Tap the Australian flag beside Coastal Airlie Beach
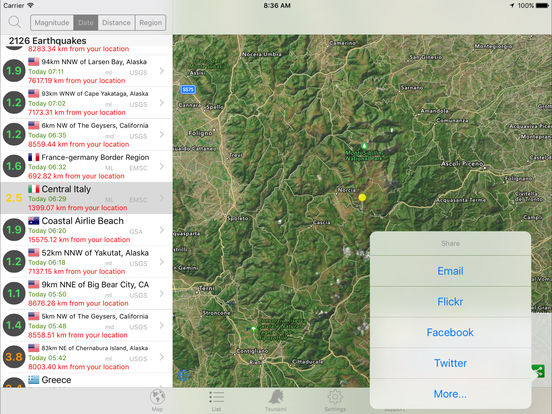This screenshot has height=414, width=552. pos(33,221)
